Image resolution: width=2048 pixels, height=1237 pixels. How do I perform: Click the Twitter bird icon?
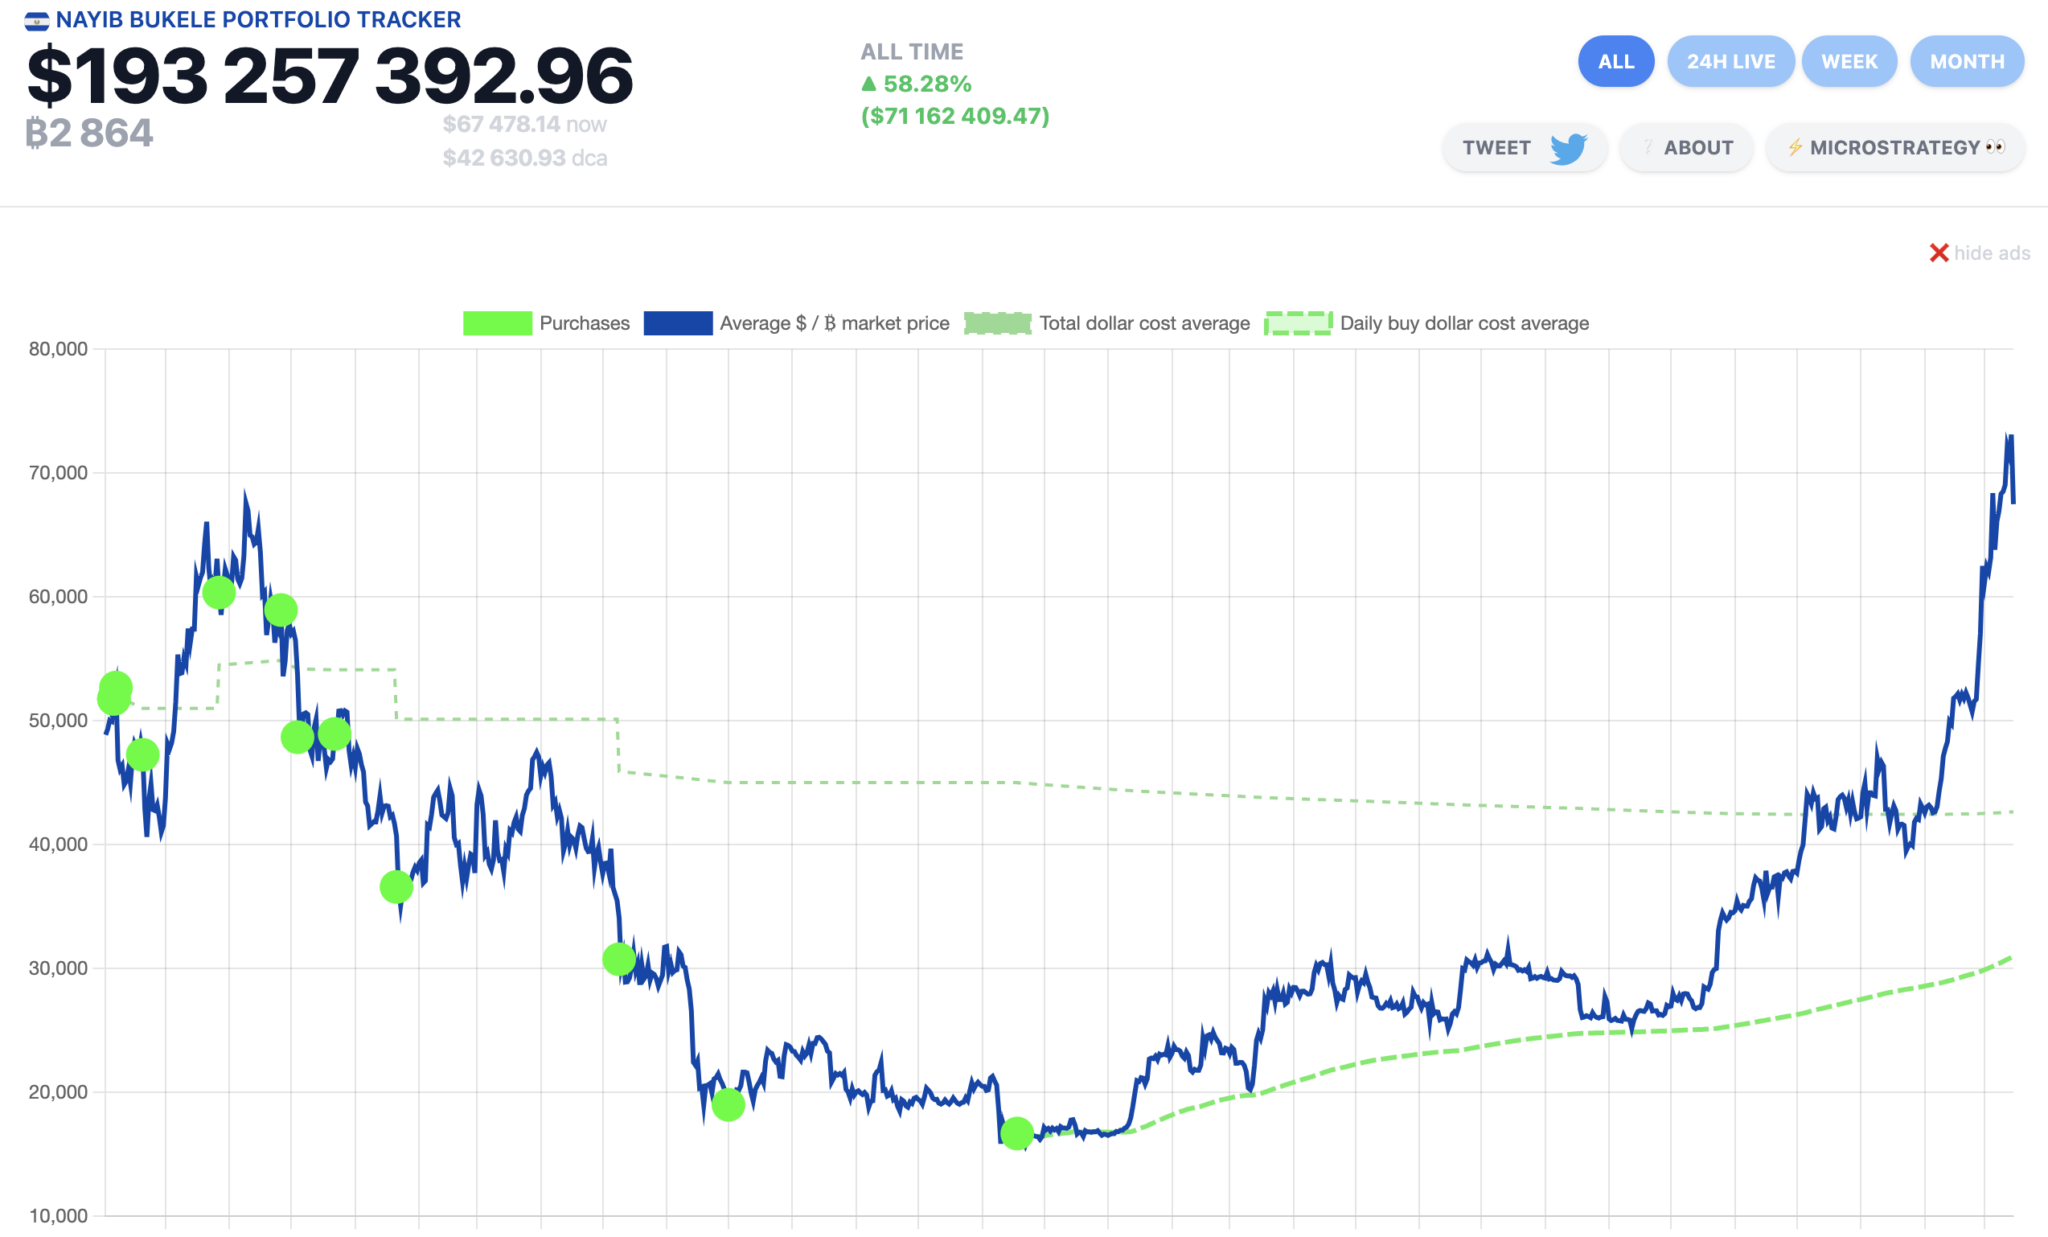click(1568, 148)
